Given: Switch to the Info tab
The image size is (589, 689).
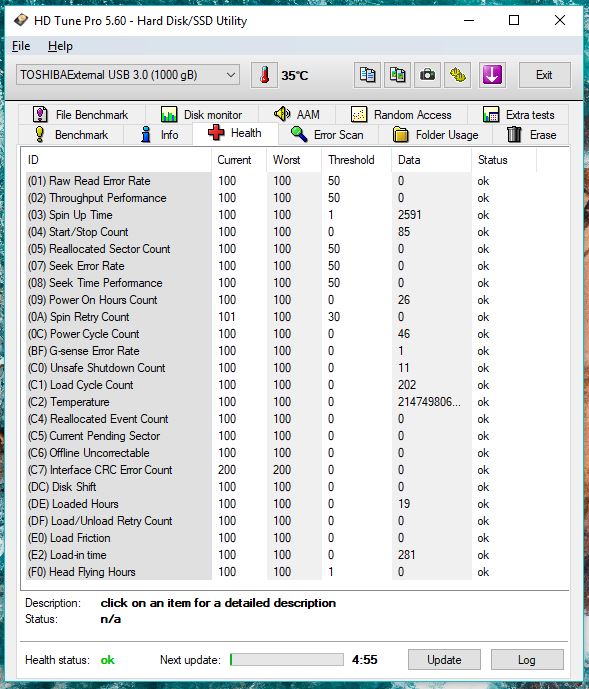Looking at the screenshot, I should coord(158,134).
